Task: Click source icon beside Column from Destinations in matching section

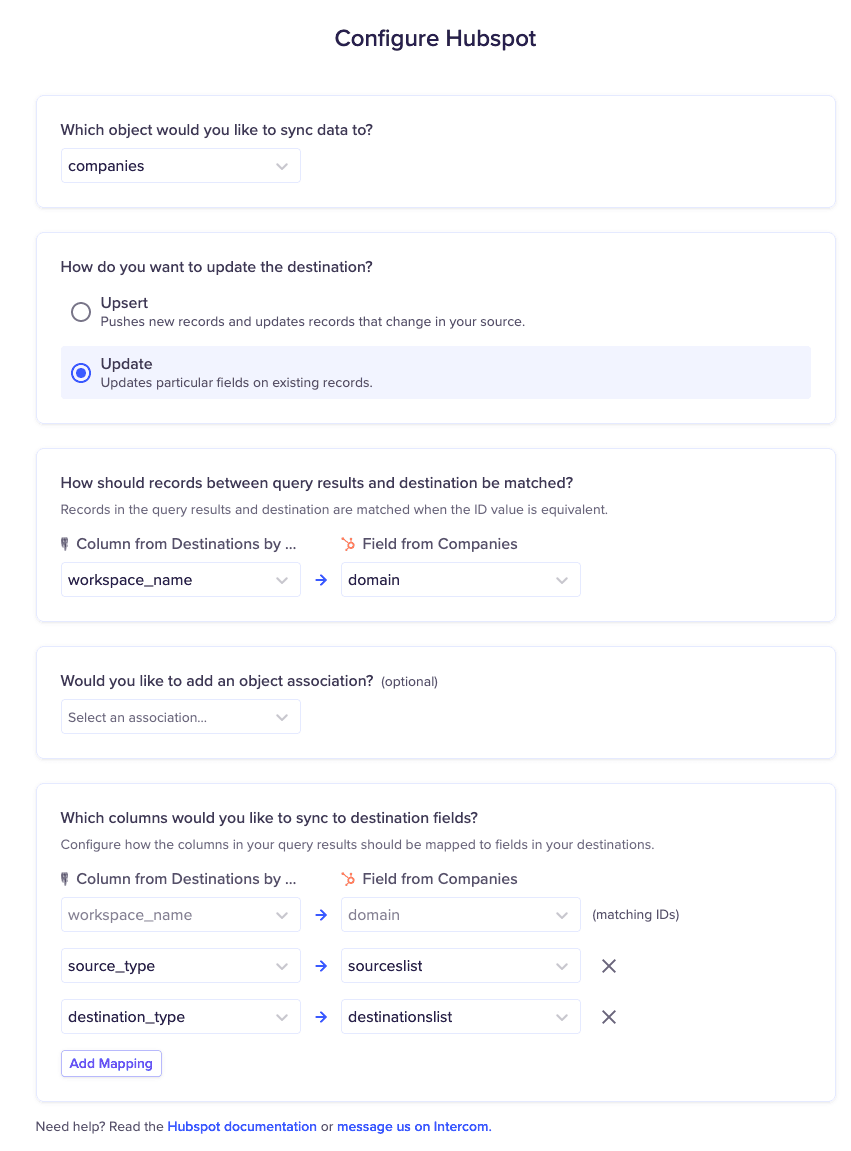Action: pos(65,544)
